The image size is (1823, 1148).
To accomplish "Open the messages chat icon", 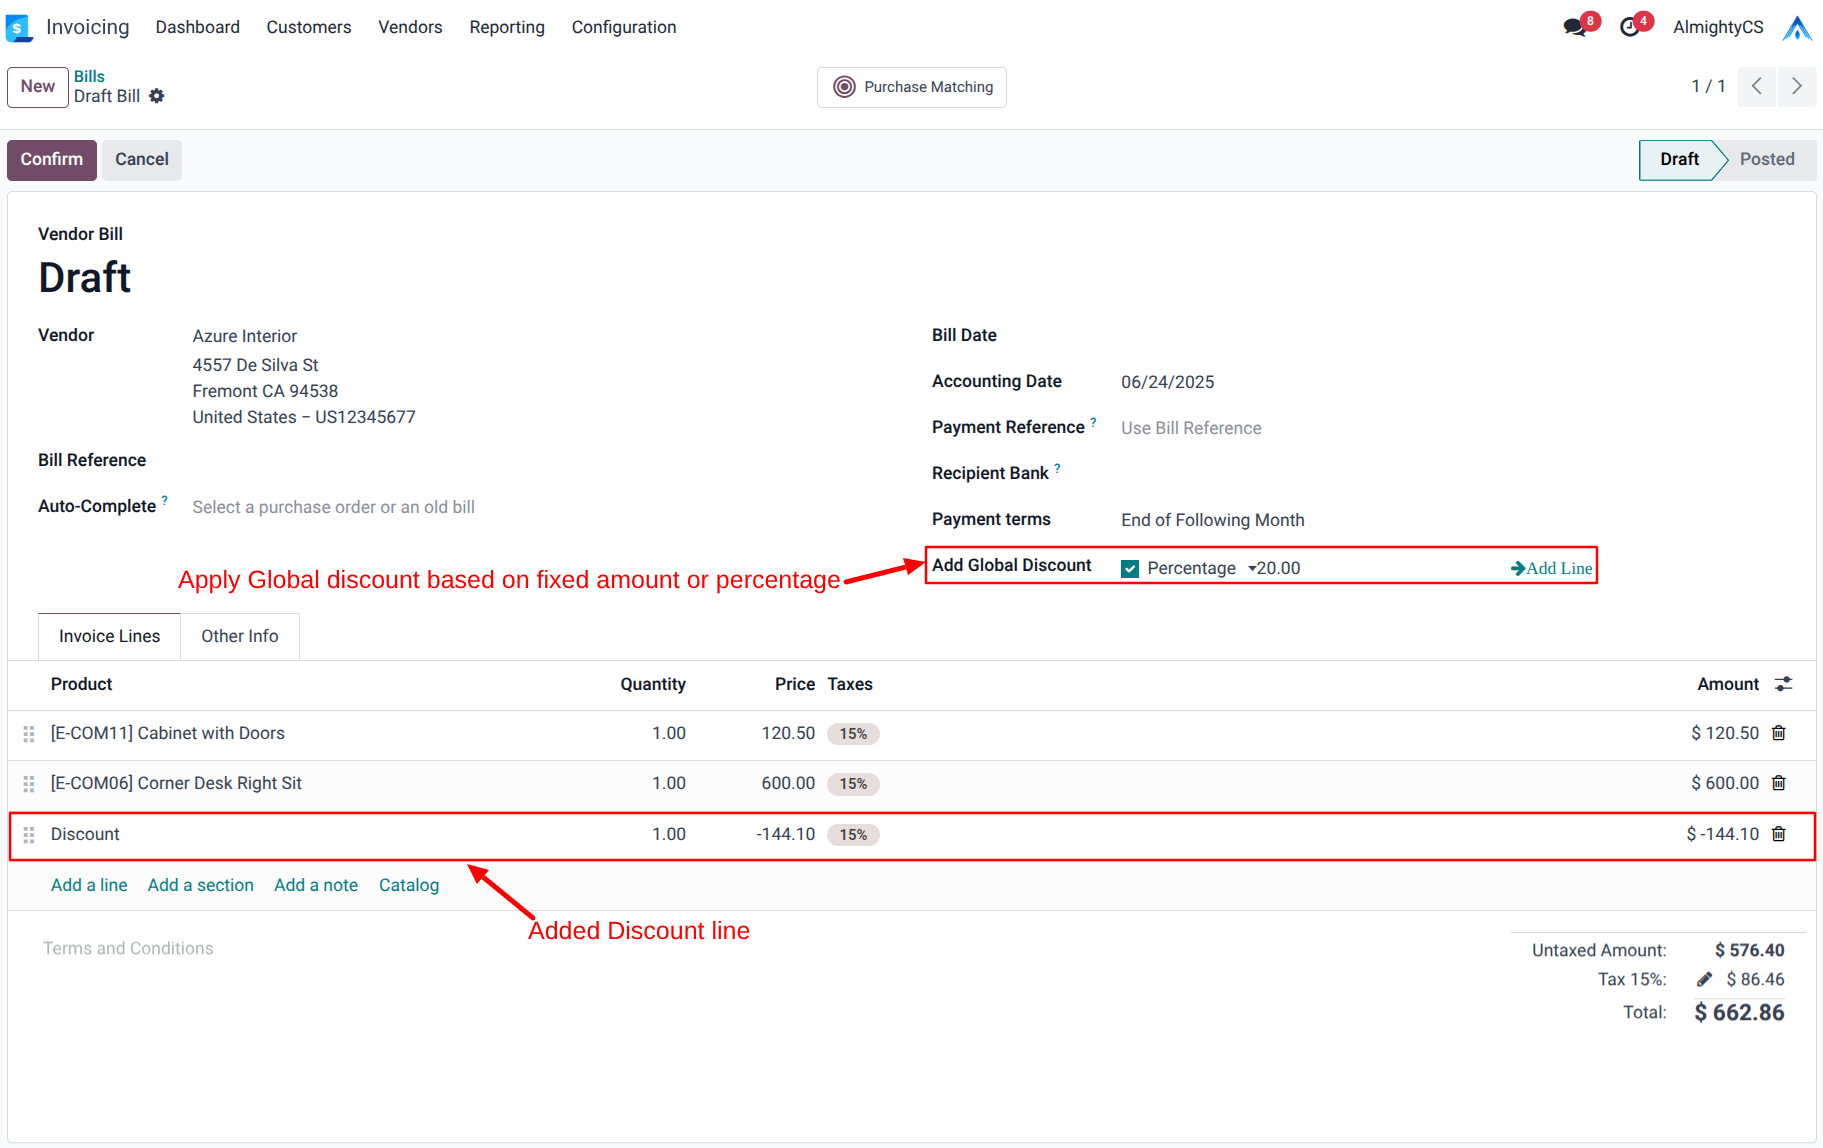I will (x=1575, y=27).
